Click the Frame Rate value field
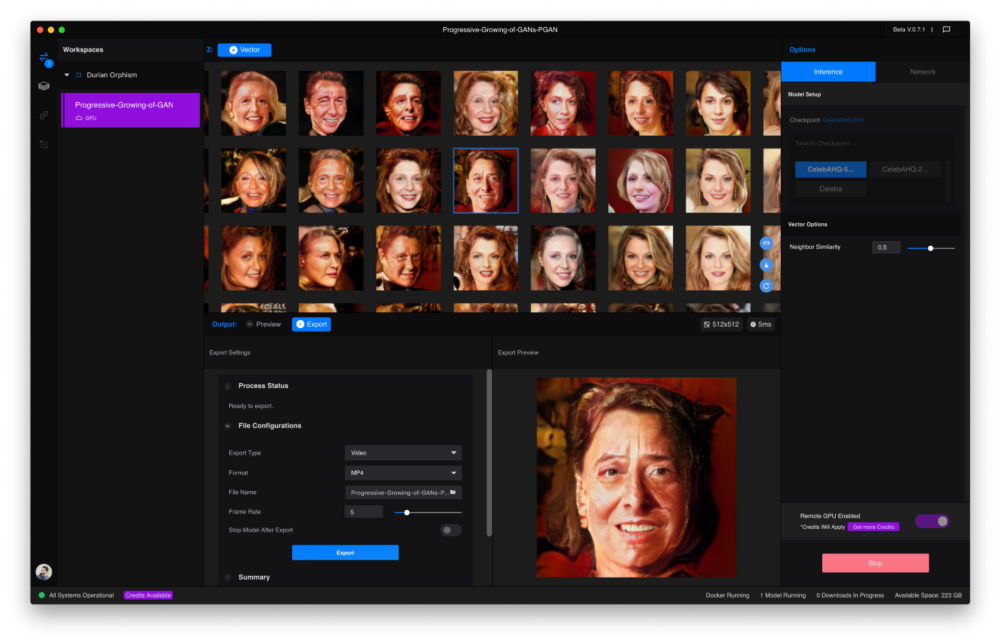The width and height of the screenshot is (1000, 644). (364, 512)
